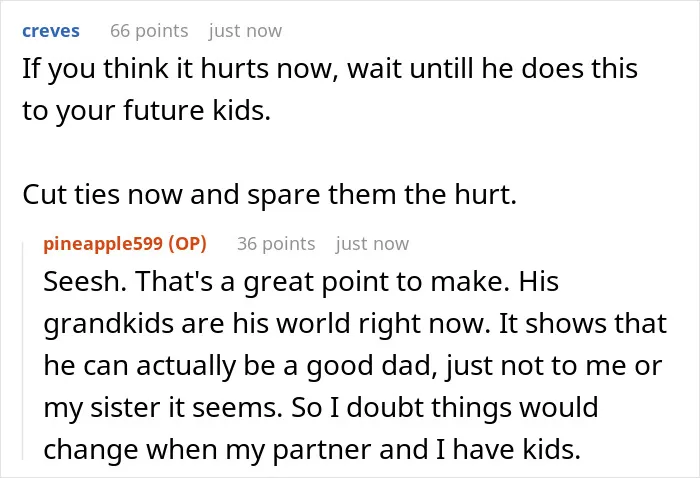700x478 pixels.
Task: Click the top comment's 'just now' timestamp
Action: coord(245,31)
